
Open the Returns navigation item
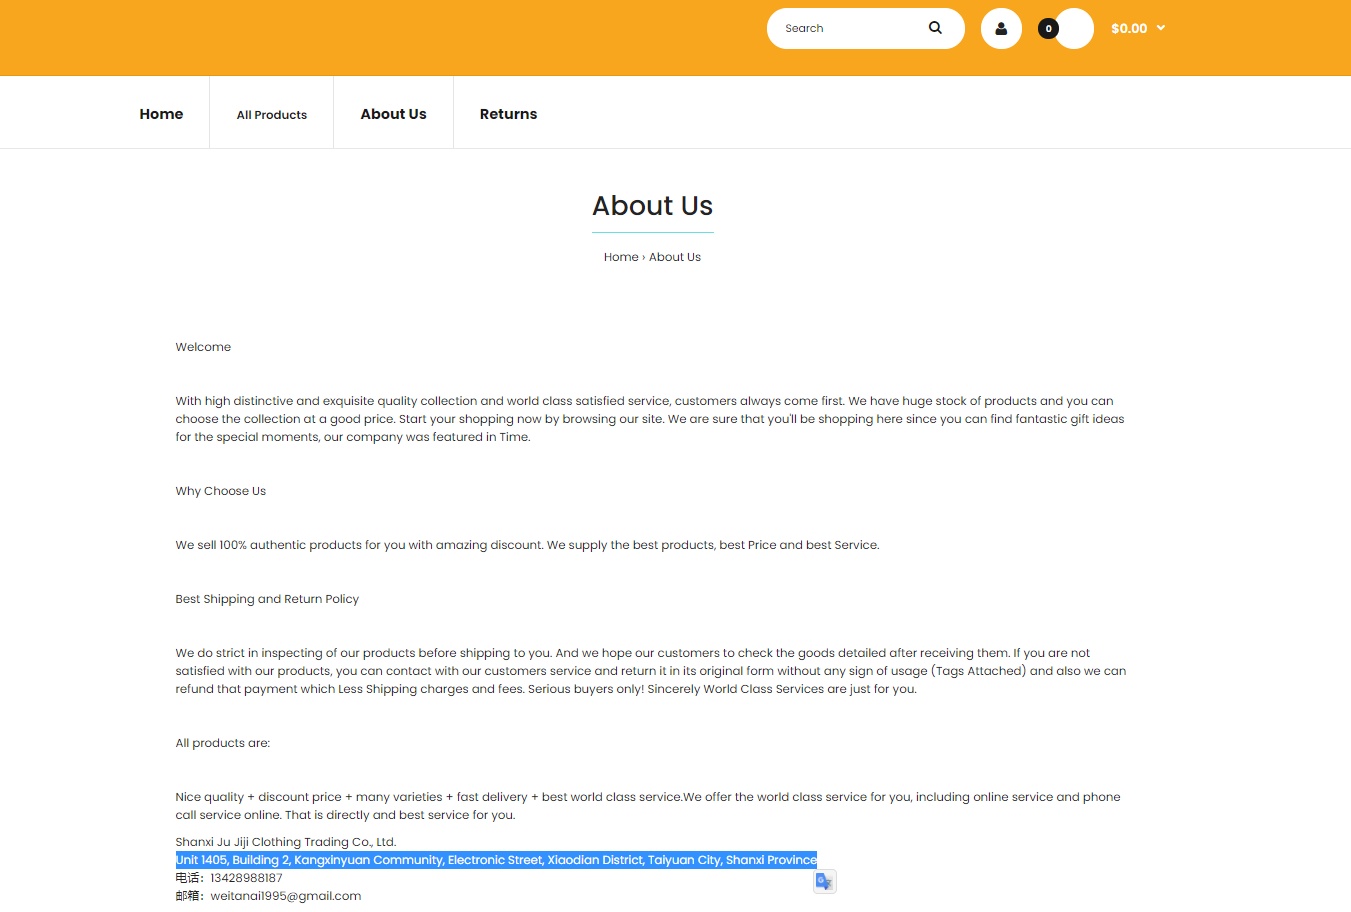coord(508,114)
